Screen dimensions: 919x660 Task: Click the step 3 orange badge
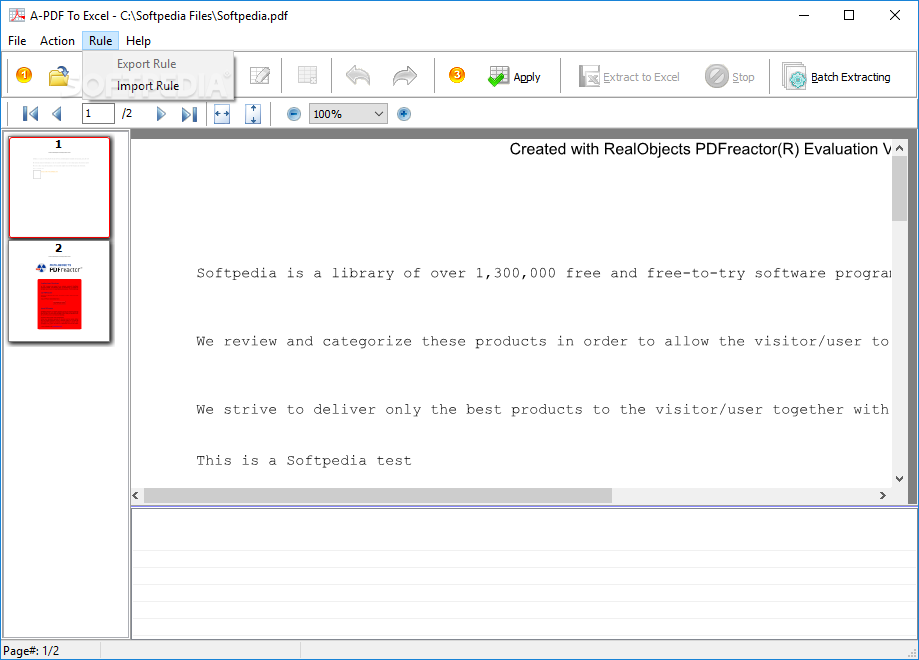click(457, 75)
